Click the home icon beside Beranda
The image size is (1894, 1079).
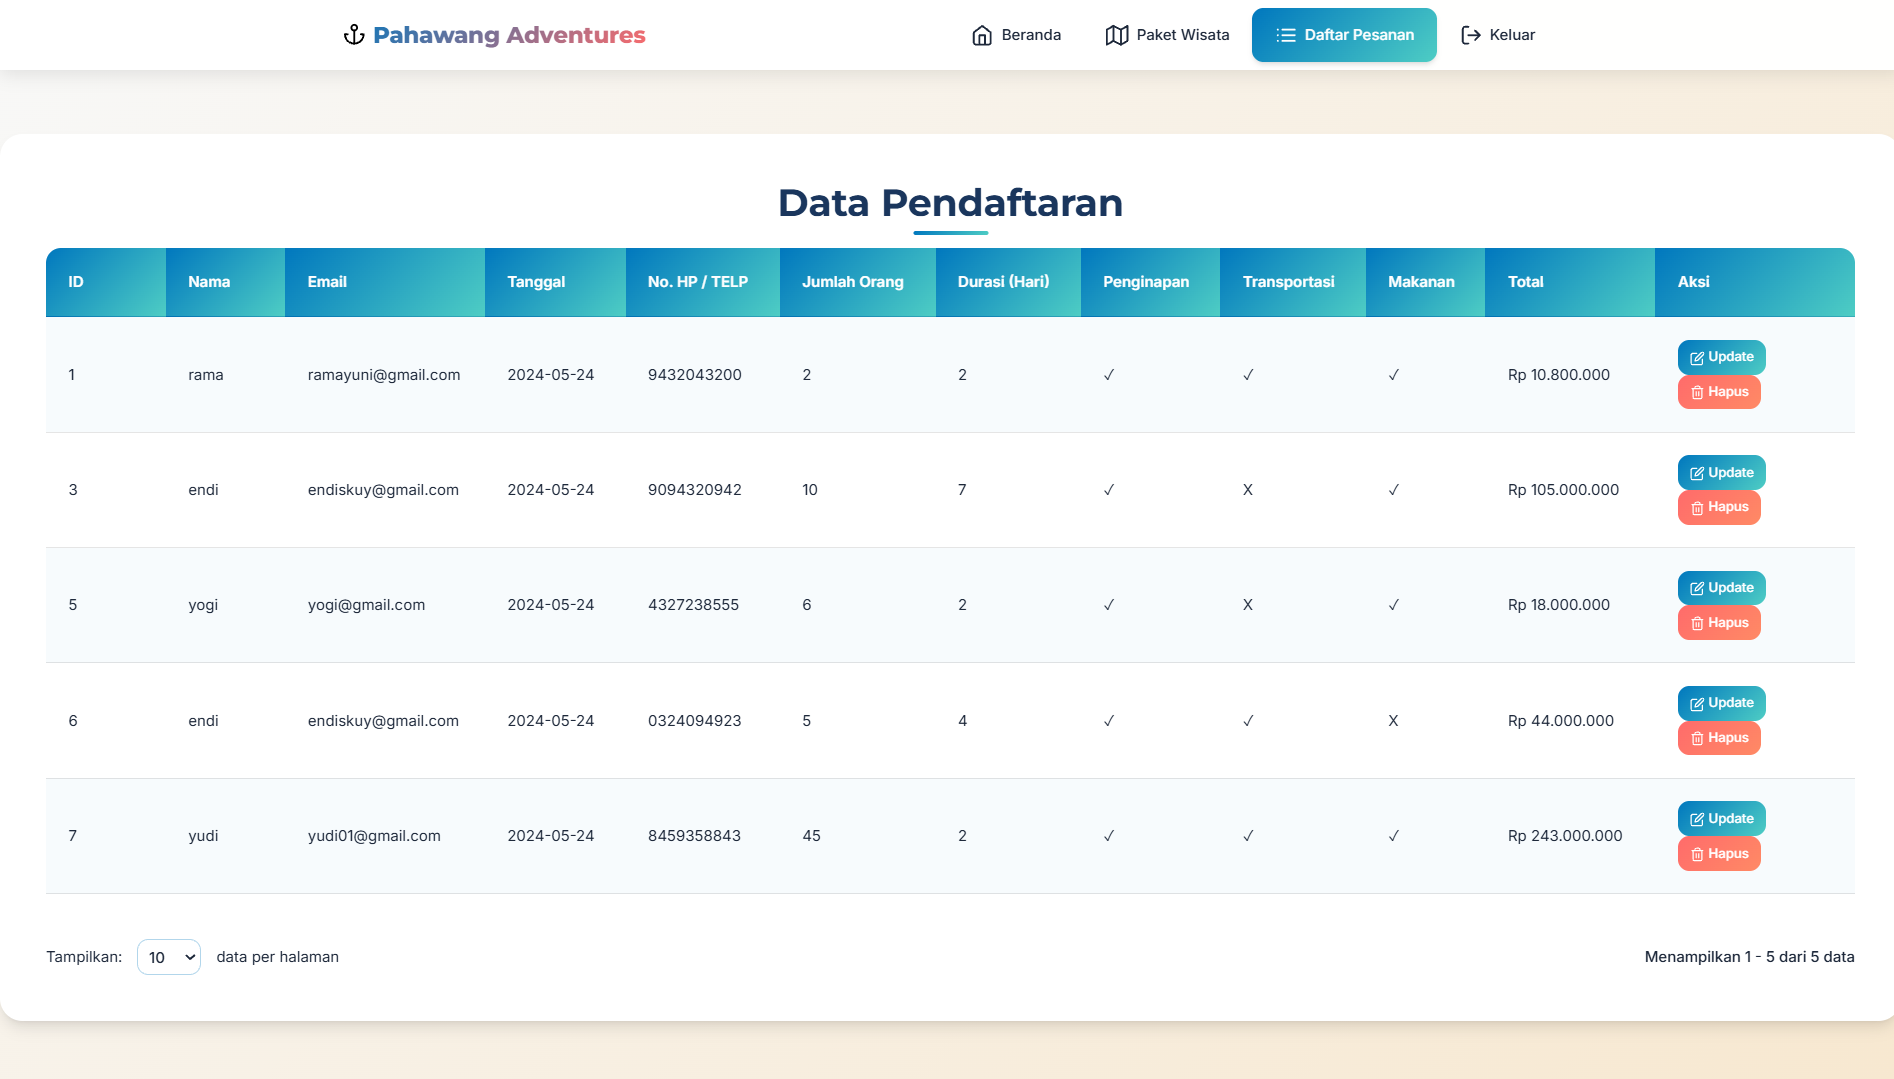pyautogui.click(x=982, y=35)
